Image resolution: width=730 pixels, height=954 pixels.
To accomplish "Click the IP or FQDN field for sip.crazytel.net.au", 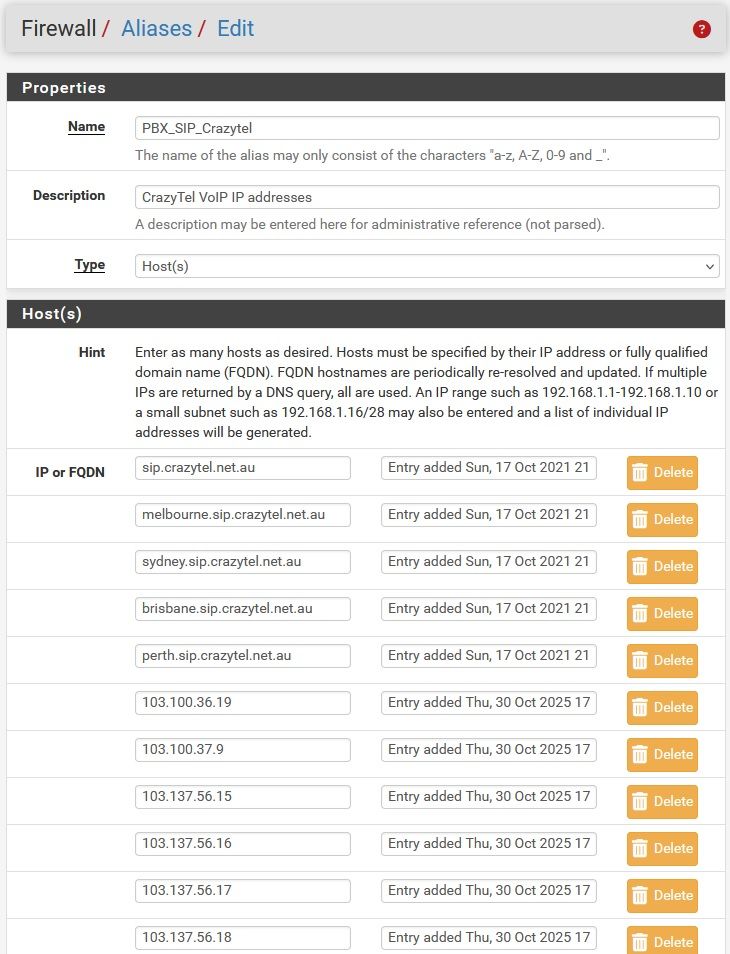I will pos(242,467).
